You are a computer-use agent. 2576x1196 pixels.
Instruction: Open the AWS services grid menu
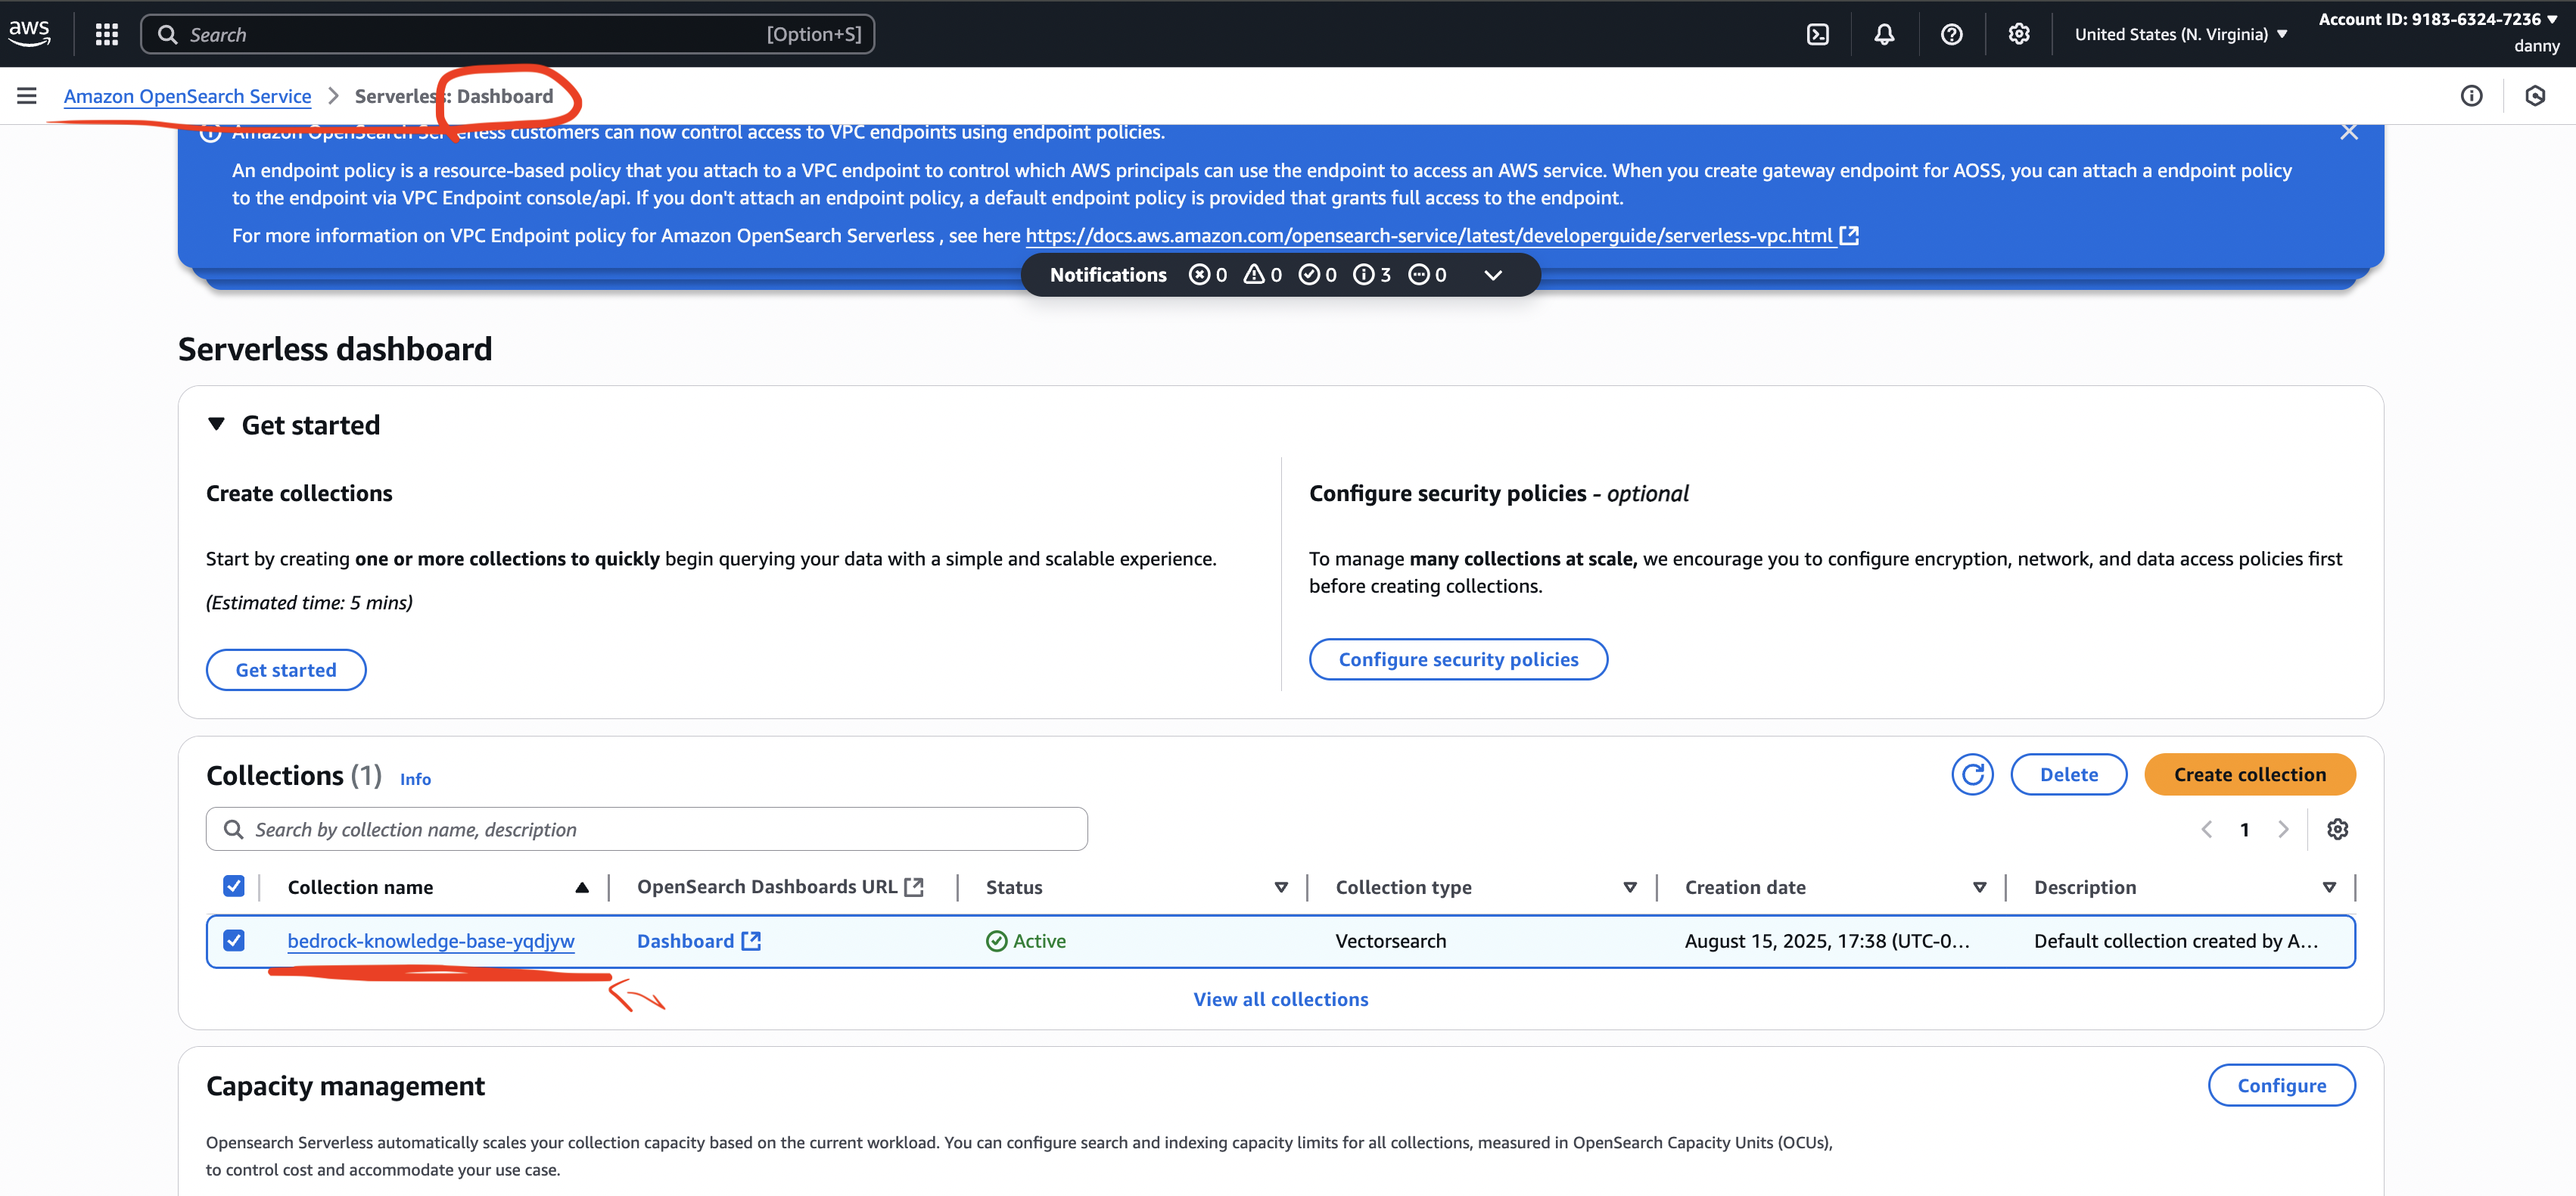(106, 34)
